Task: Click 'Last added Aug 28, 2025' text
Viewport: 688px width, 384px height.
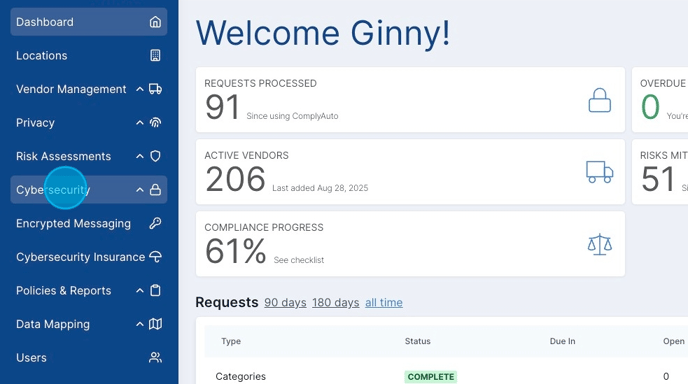Action: coord(320,188)
